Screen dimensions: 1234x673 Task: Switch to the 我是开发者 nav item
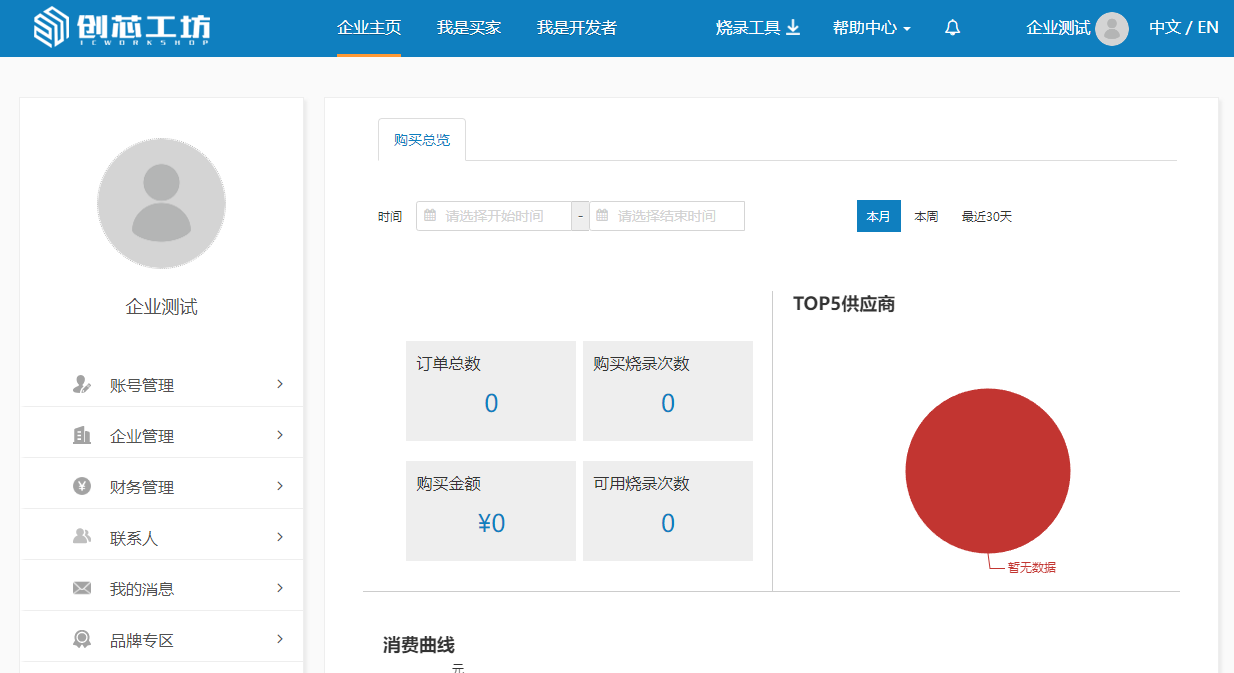point(577,28)
